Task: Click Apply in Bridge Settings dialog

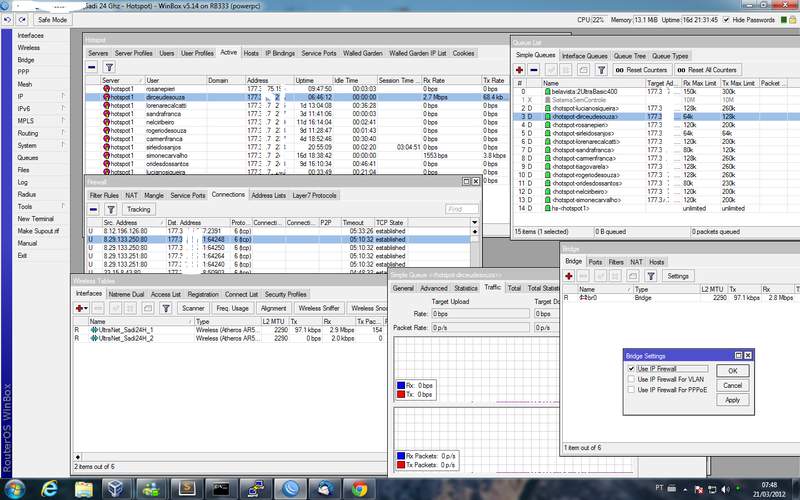Action: [x=732, y=400]
